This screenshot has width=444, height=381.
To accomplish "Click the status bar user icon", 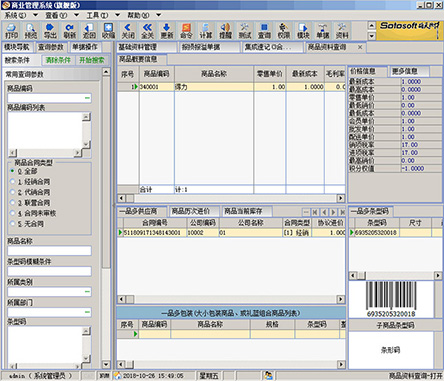I will (268, 376).
